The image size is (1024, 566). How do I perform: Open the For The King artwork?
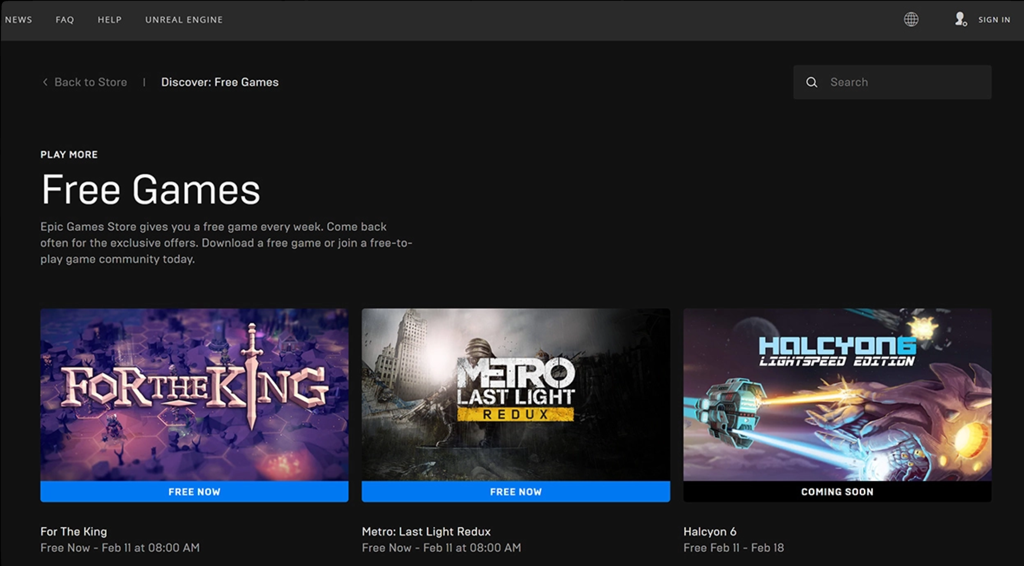[195, 395]
